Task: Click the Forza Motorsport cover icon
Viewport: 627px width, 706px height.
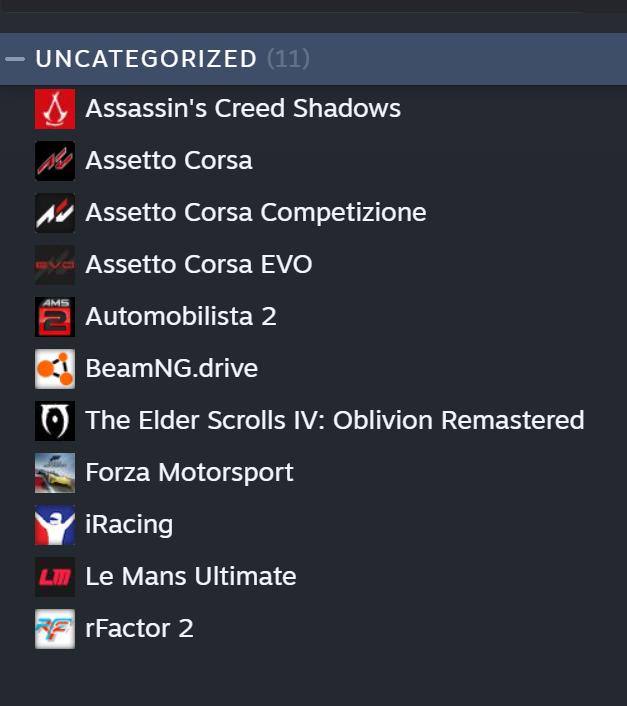Action: click(x=55, y=473)
